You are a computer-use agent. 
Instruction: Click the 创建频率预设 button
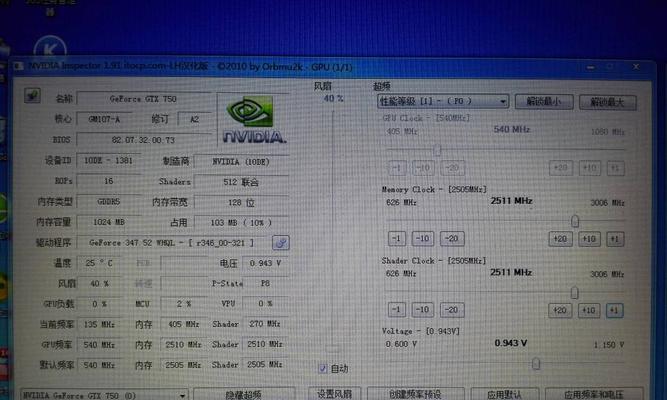coord(415,394)
